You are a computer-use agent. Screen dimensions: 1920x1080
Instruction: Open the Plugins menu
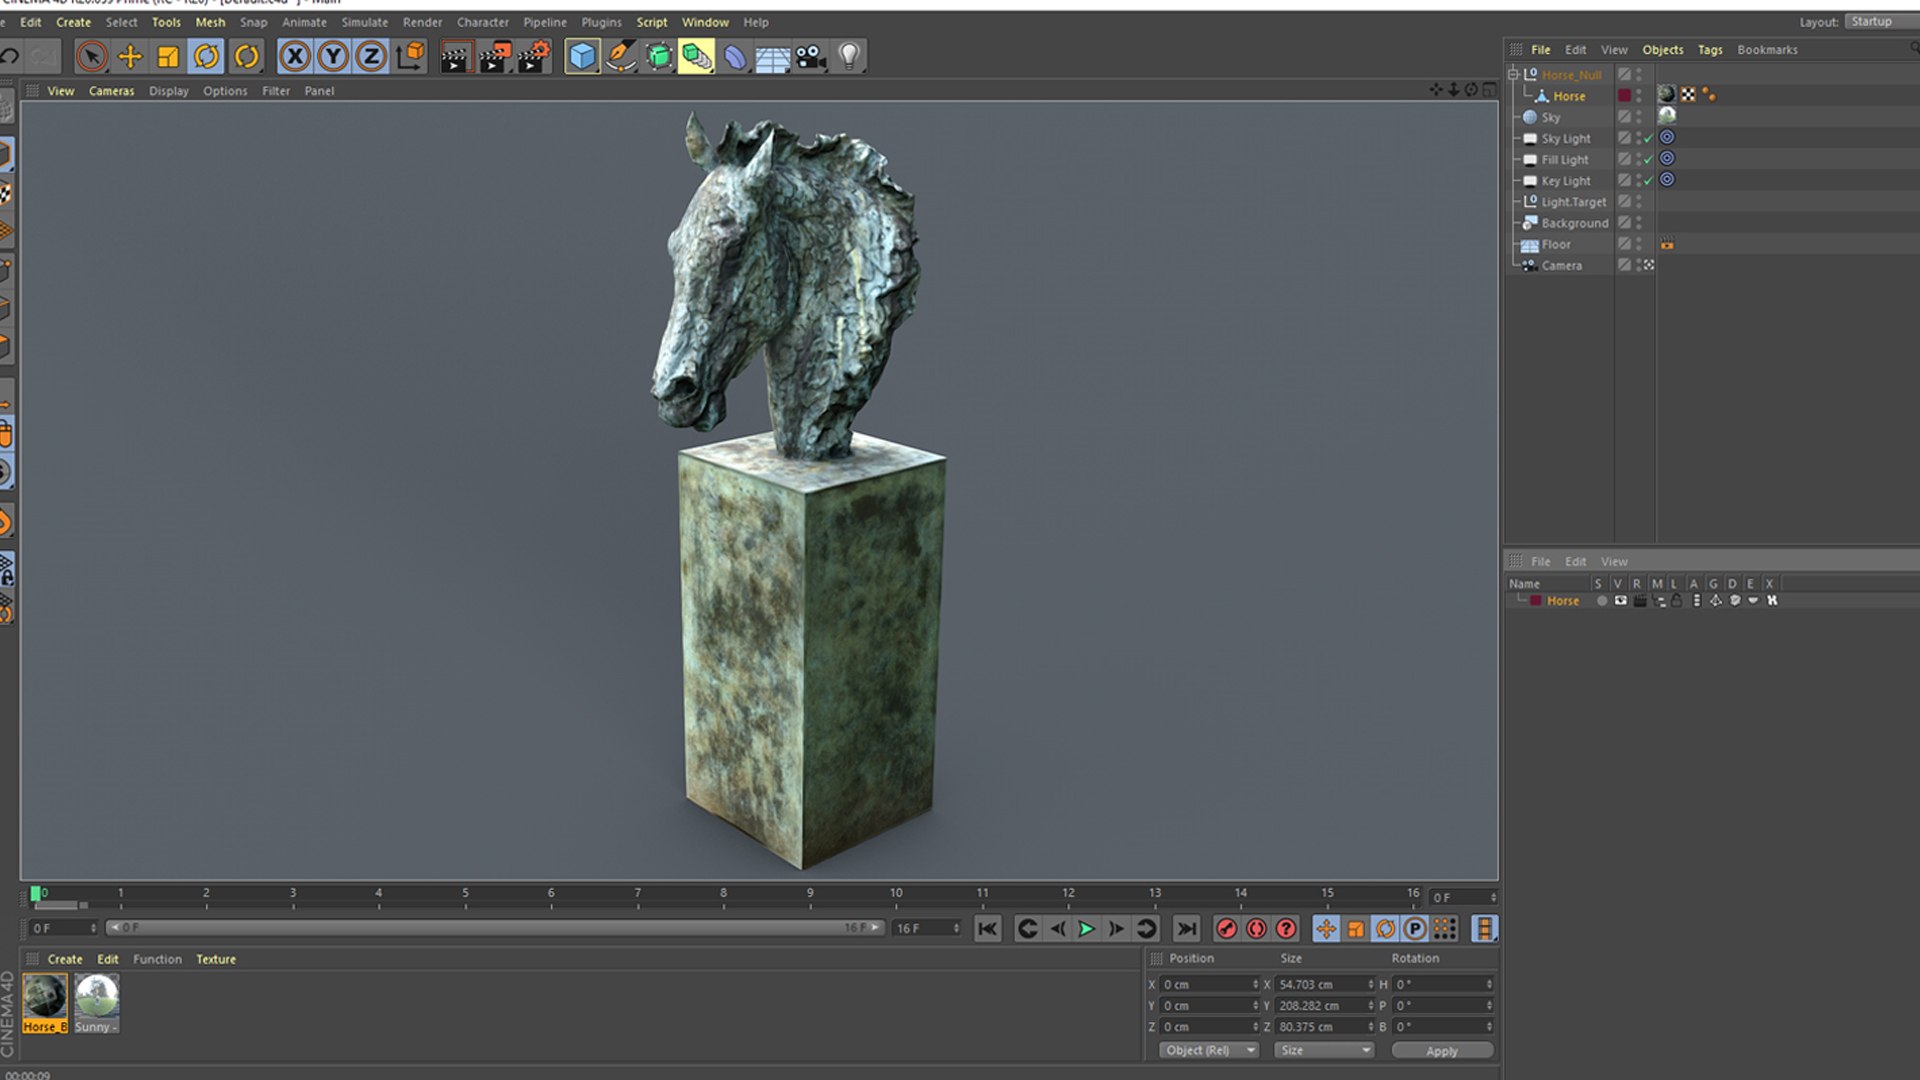tap(601, 22)
